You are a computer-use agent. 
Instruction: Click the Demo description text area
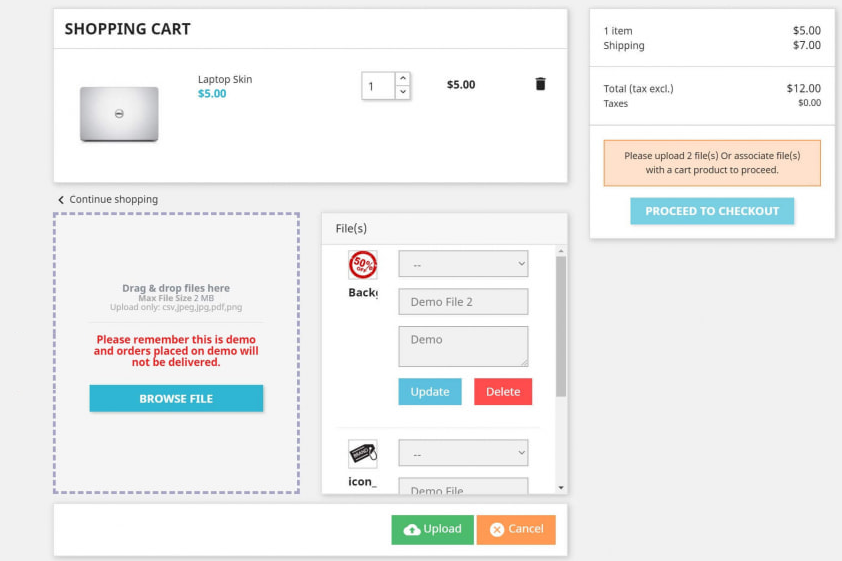tap(462, 346)
